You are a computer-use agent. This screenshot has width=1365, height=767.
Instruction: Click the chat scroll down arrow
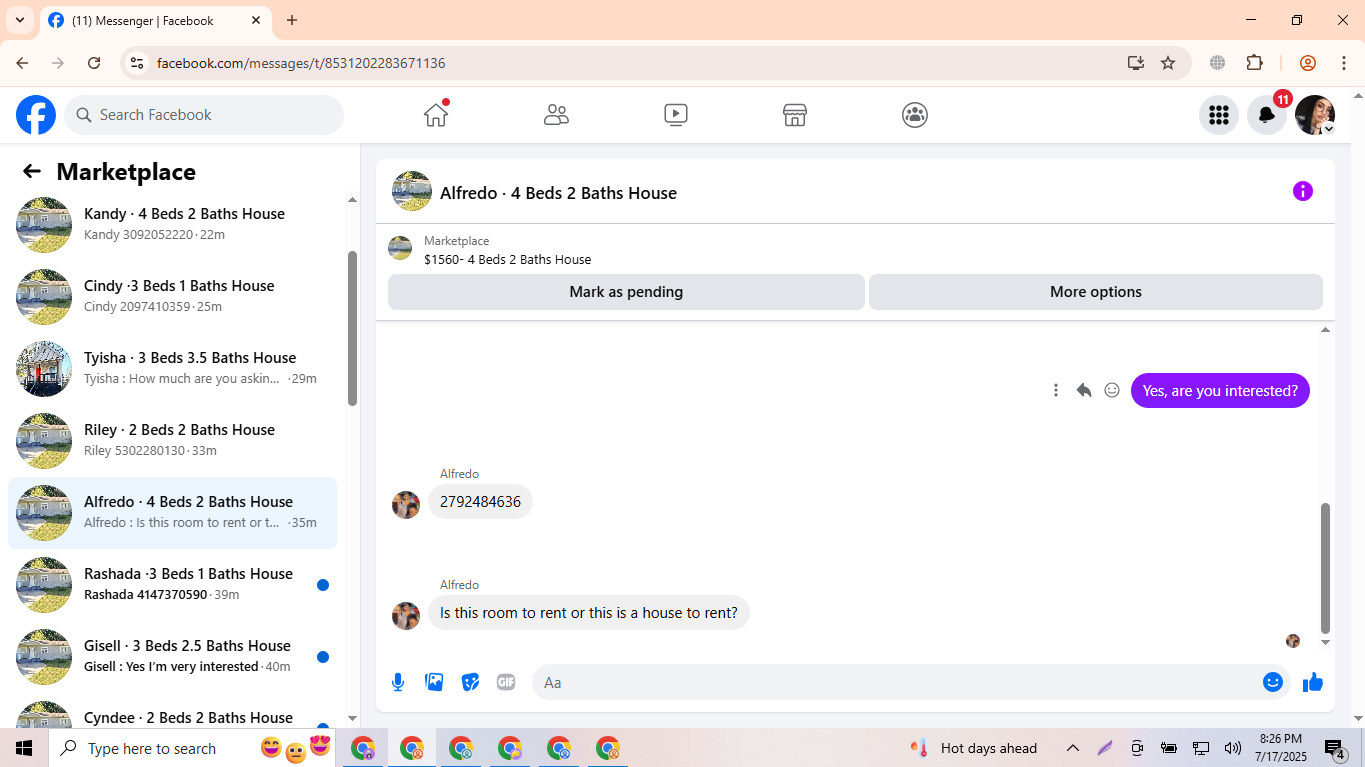[1325, 643]
